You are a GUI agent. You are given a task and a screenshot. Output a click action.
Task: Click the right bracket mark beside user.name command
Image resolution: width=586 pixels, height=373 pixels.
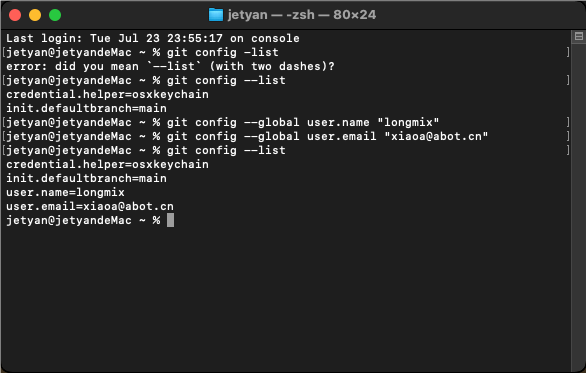coord(568,122)
